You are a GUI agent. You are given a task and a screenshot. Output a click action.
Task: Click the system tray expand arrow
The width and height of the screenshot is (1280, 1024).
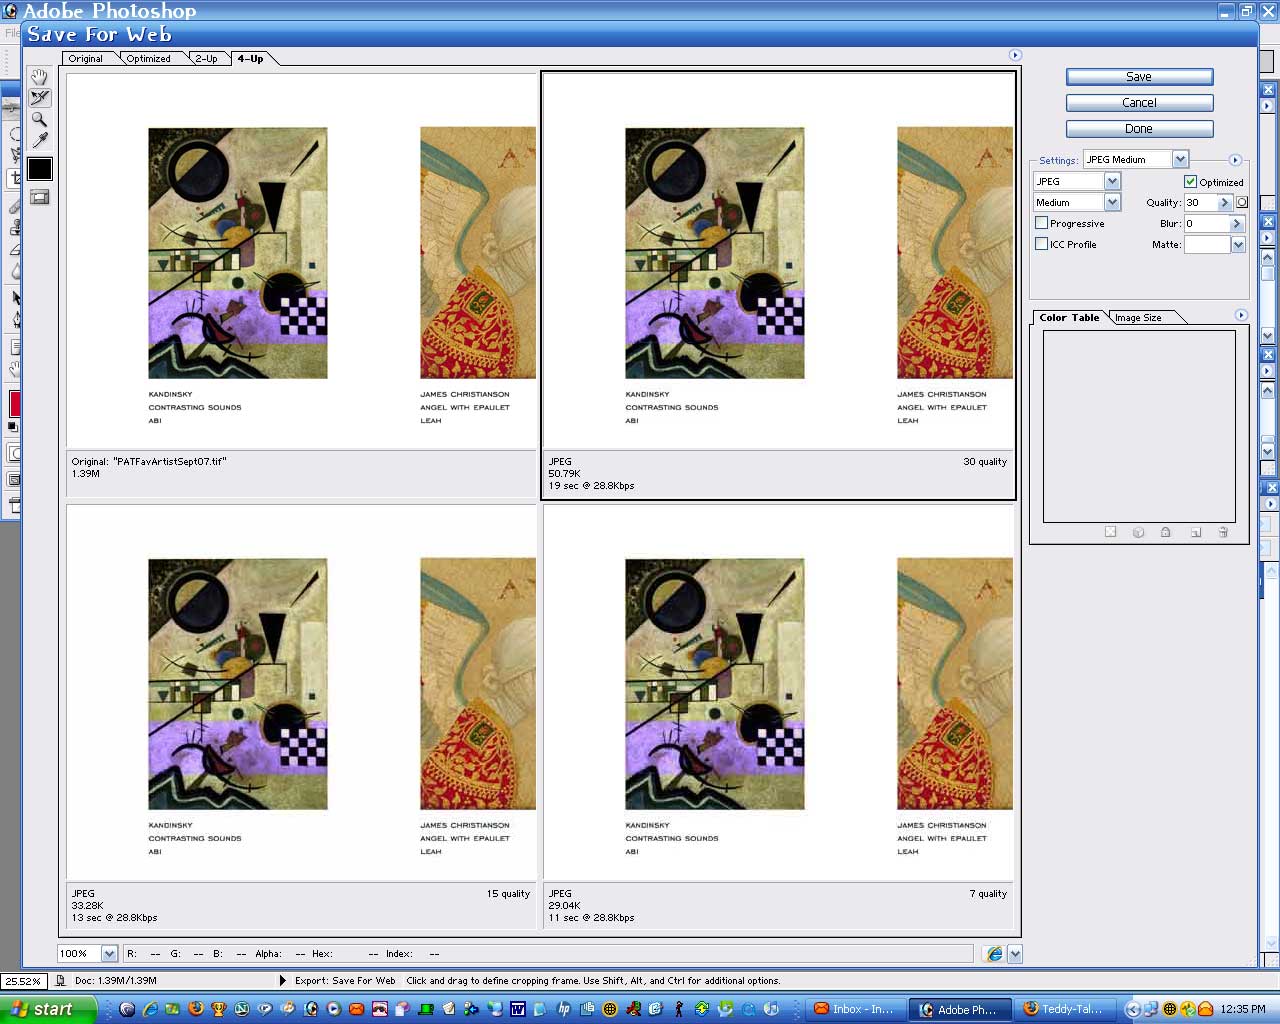[1133, 1009]
